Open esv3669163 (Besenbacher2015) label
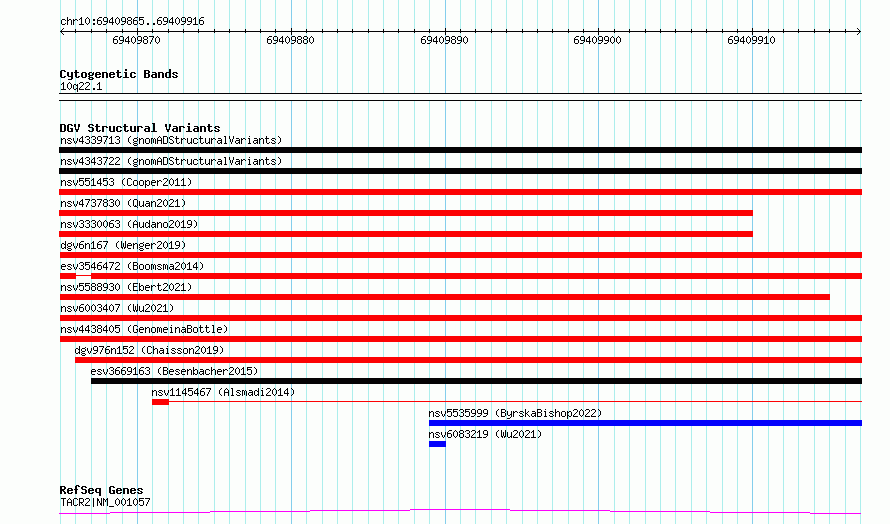The height and width of the screenshot is (524, 890). tap(174, 371)
